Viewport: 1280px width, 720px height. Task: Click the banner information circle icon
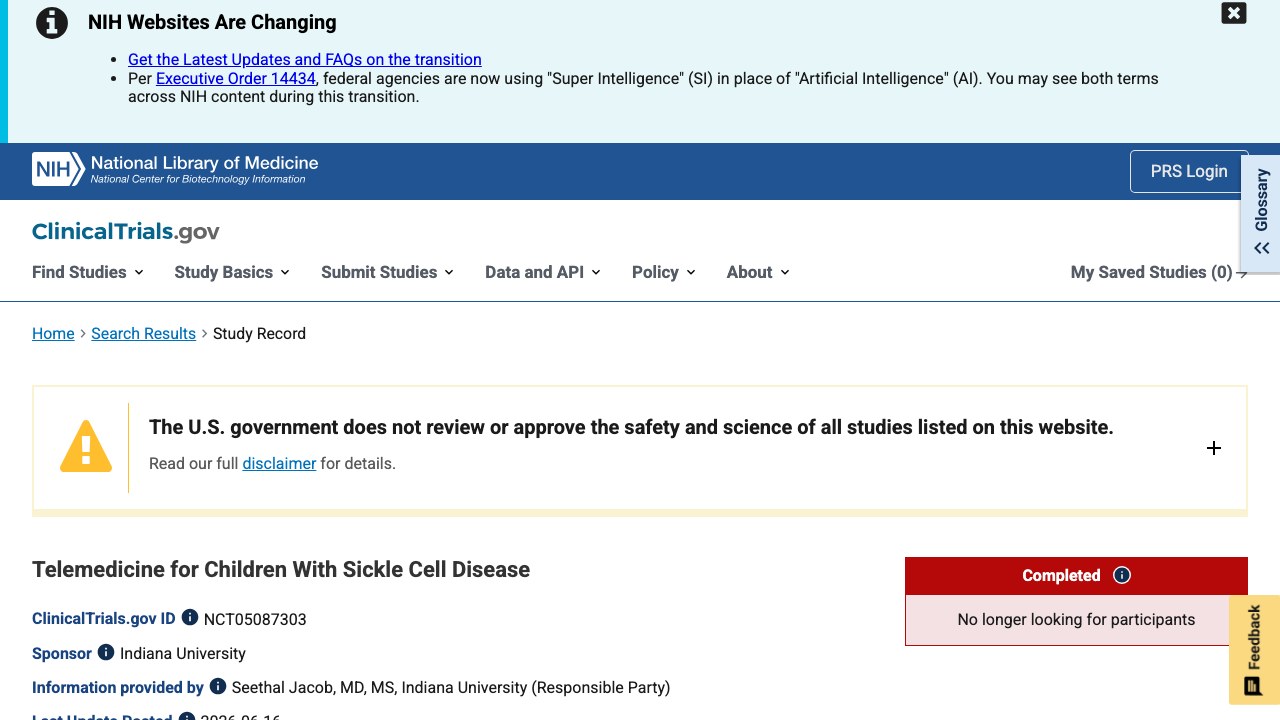click(52, 23)
